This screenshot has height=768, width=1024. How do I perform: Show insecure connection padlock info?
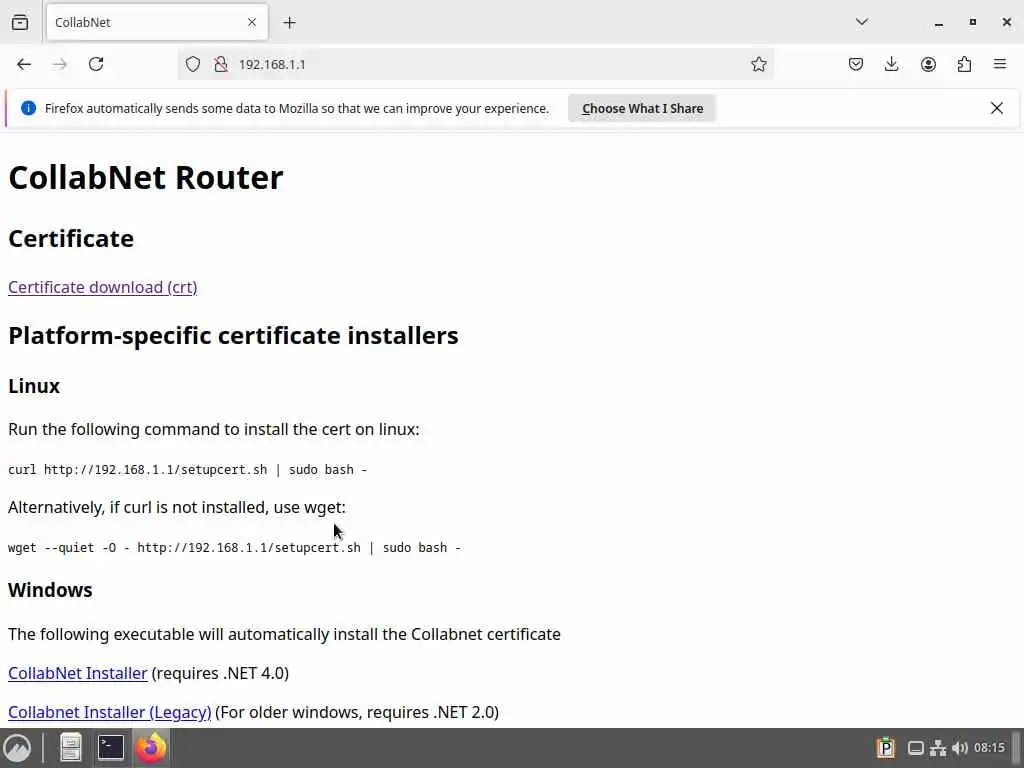tap(221, 64)
